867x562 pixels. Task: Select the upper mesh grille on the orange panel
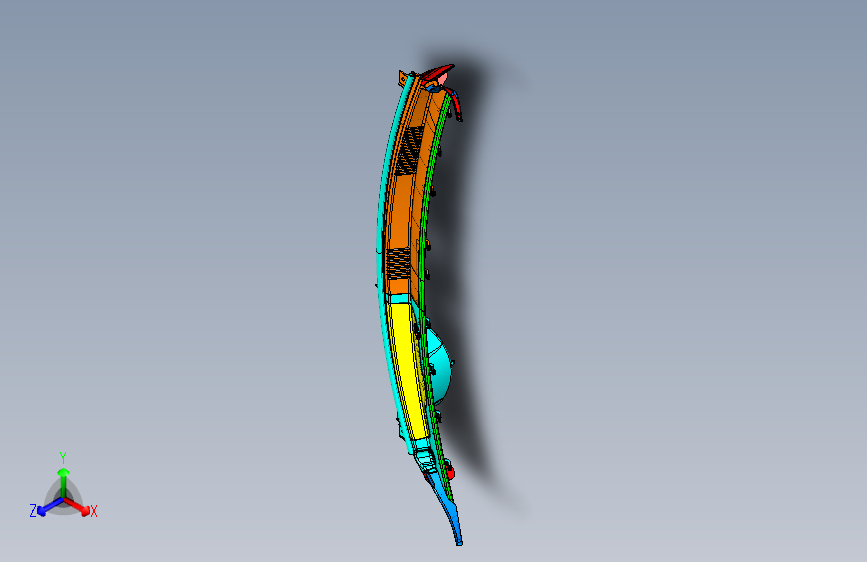click(x=410, y=150)
